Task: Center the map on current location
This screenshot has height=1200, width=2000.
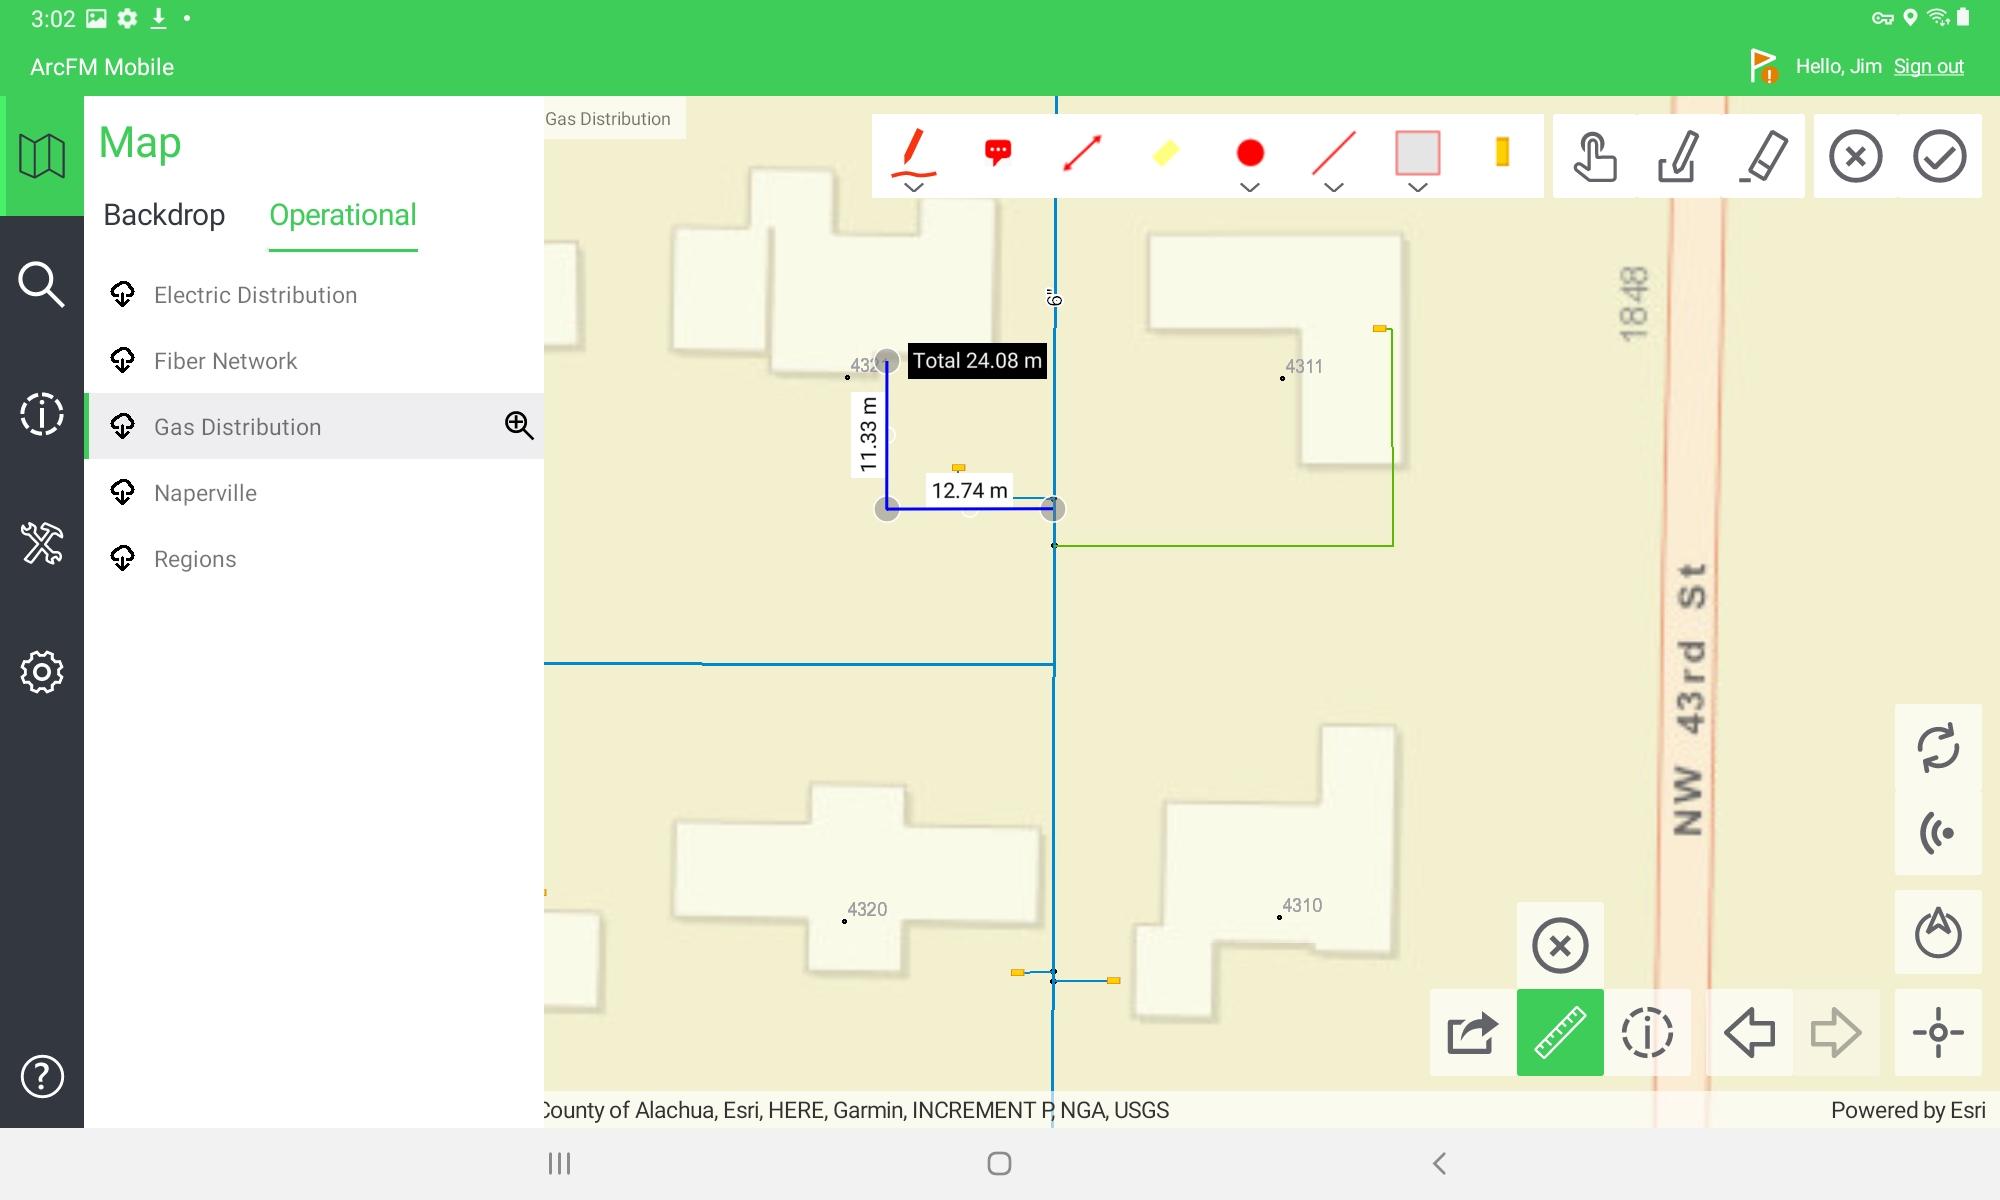Action: tap(1938, 1033)
